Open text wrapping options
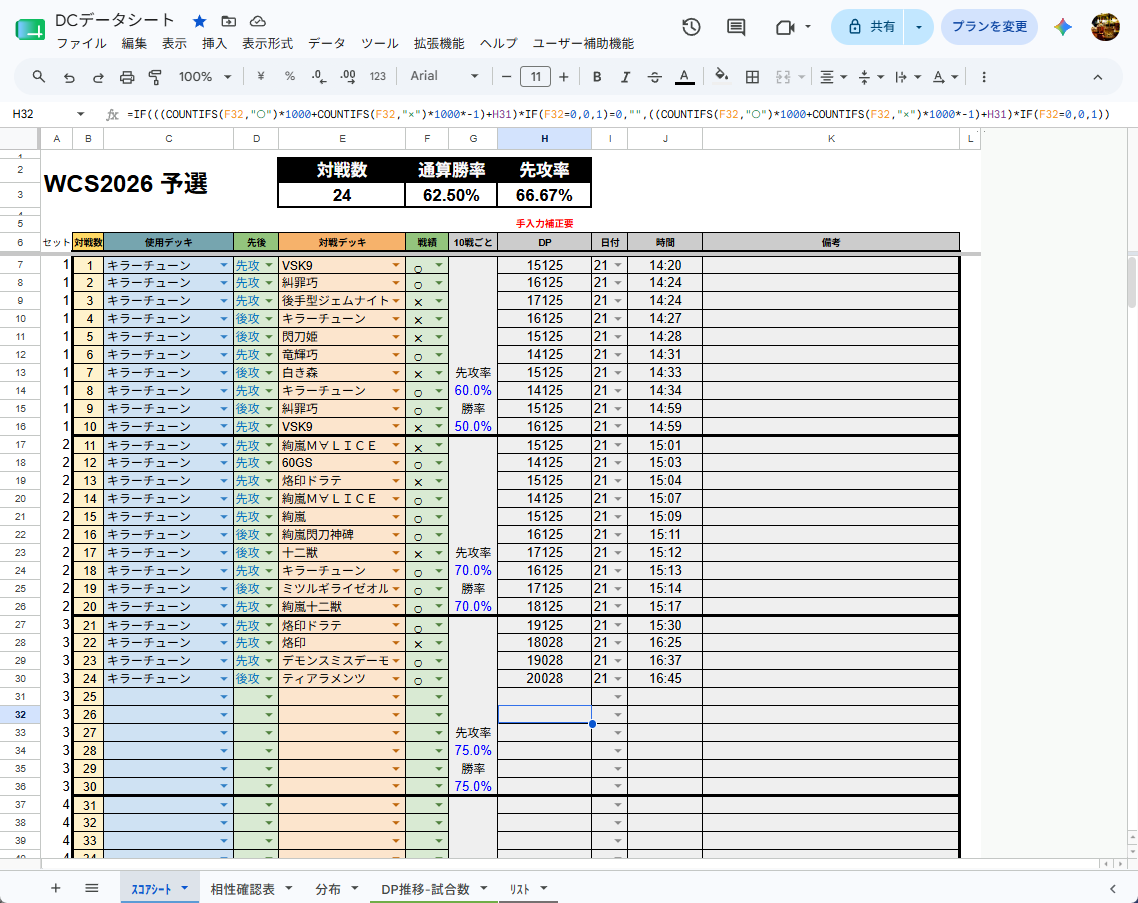The image size is (1138, 903). tap(907, 77)
